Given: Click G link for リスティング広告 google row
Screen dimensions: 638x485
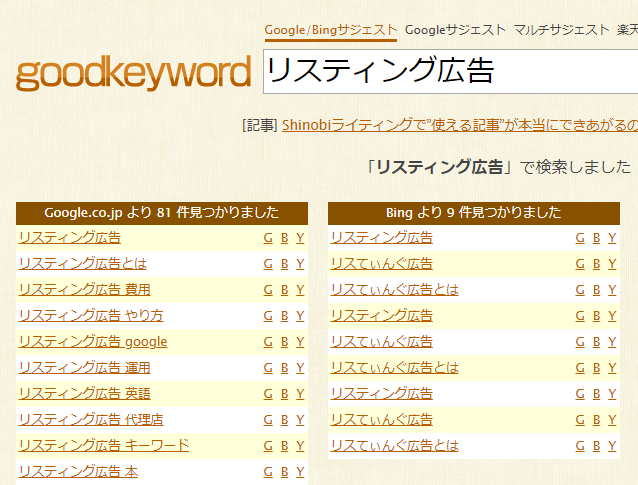Looking at the screenshot, I should [x=268, y=342].
